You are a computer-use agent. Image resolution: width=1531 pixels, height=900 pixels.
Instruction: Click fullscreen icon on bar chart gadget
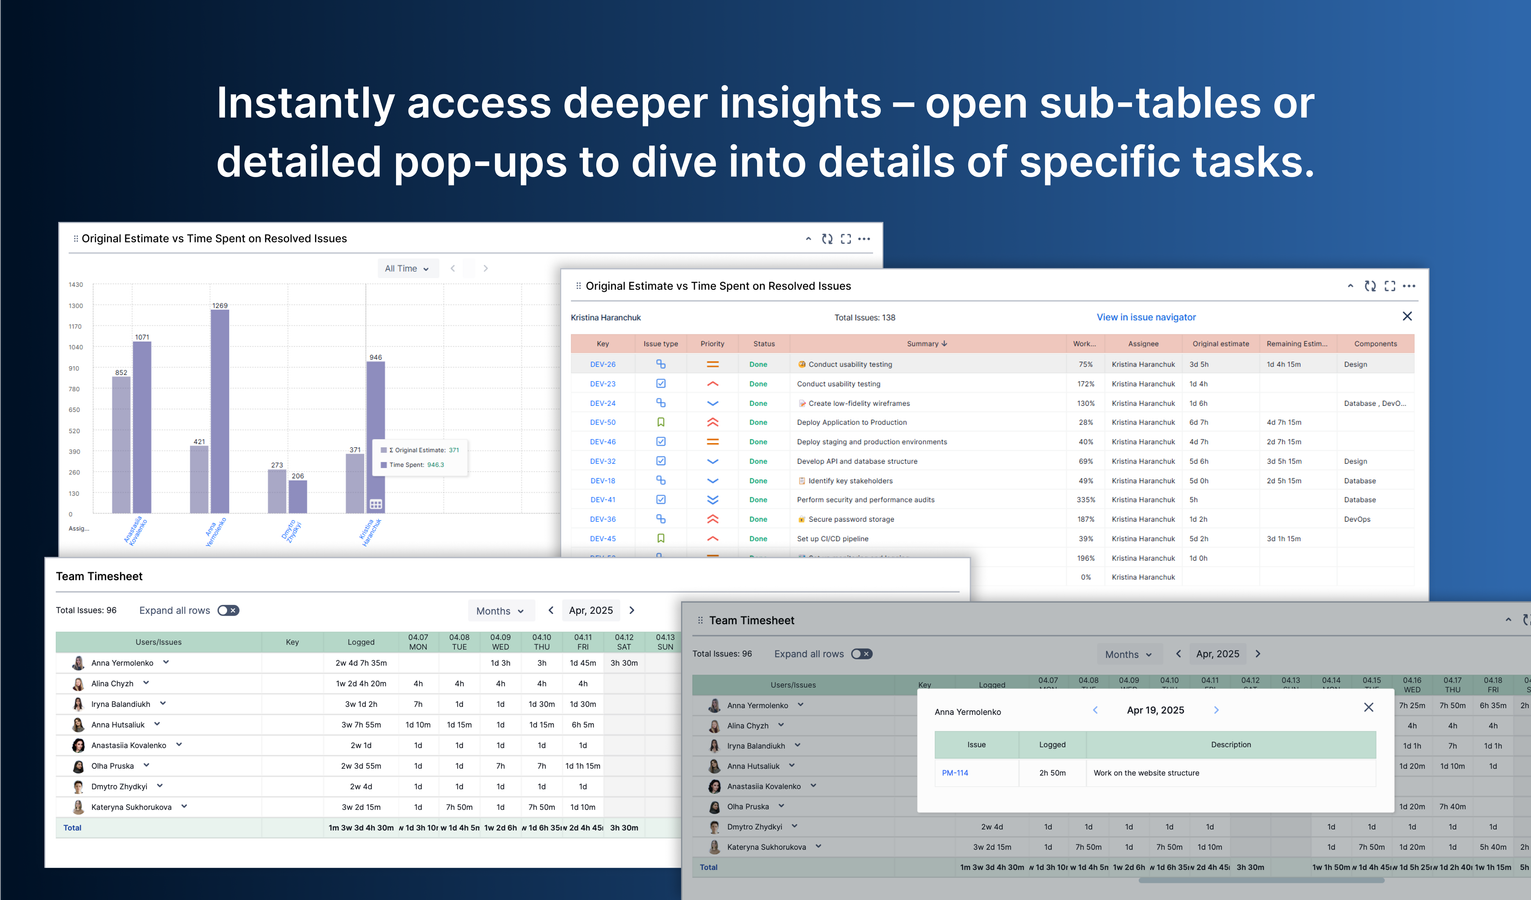846,239
